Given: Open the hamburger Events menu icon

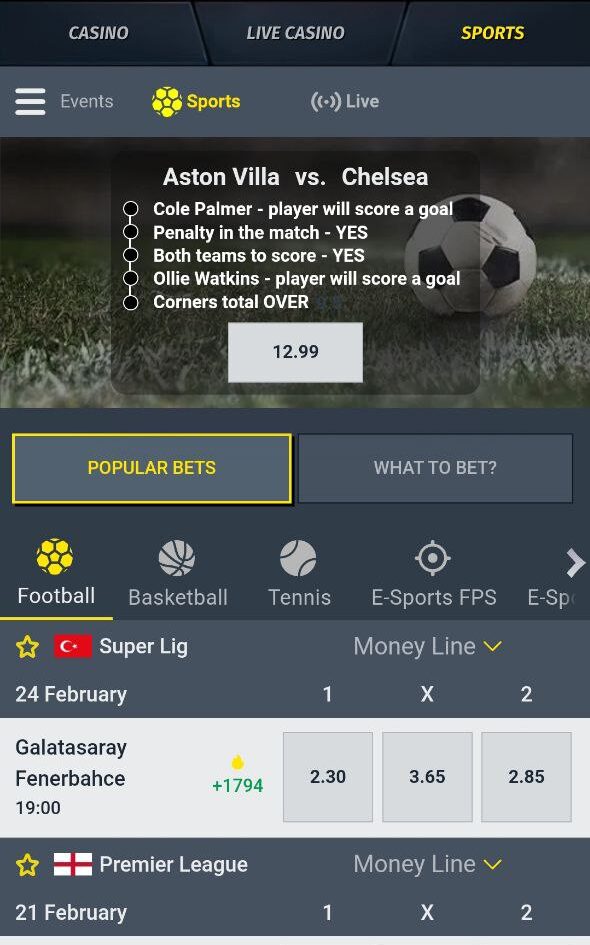Looking at the screenshot, I should (30, 101).
